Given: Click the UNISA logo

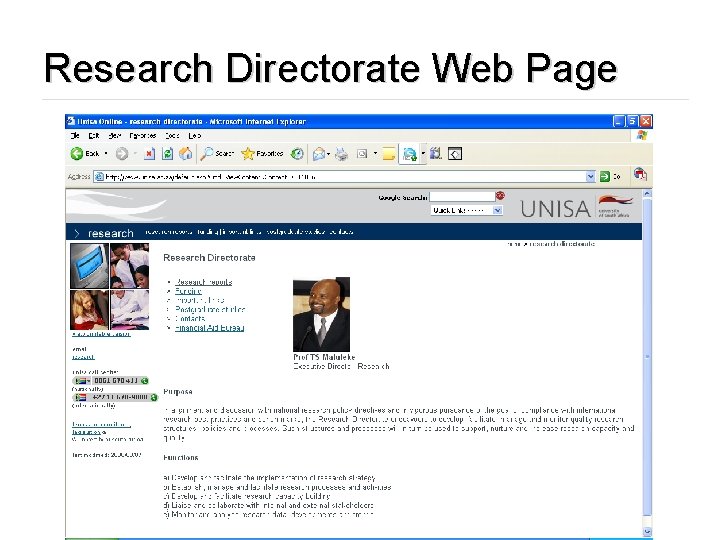Looking at the screenshot, I should [x=576, y=208].
